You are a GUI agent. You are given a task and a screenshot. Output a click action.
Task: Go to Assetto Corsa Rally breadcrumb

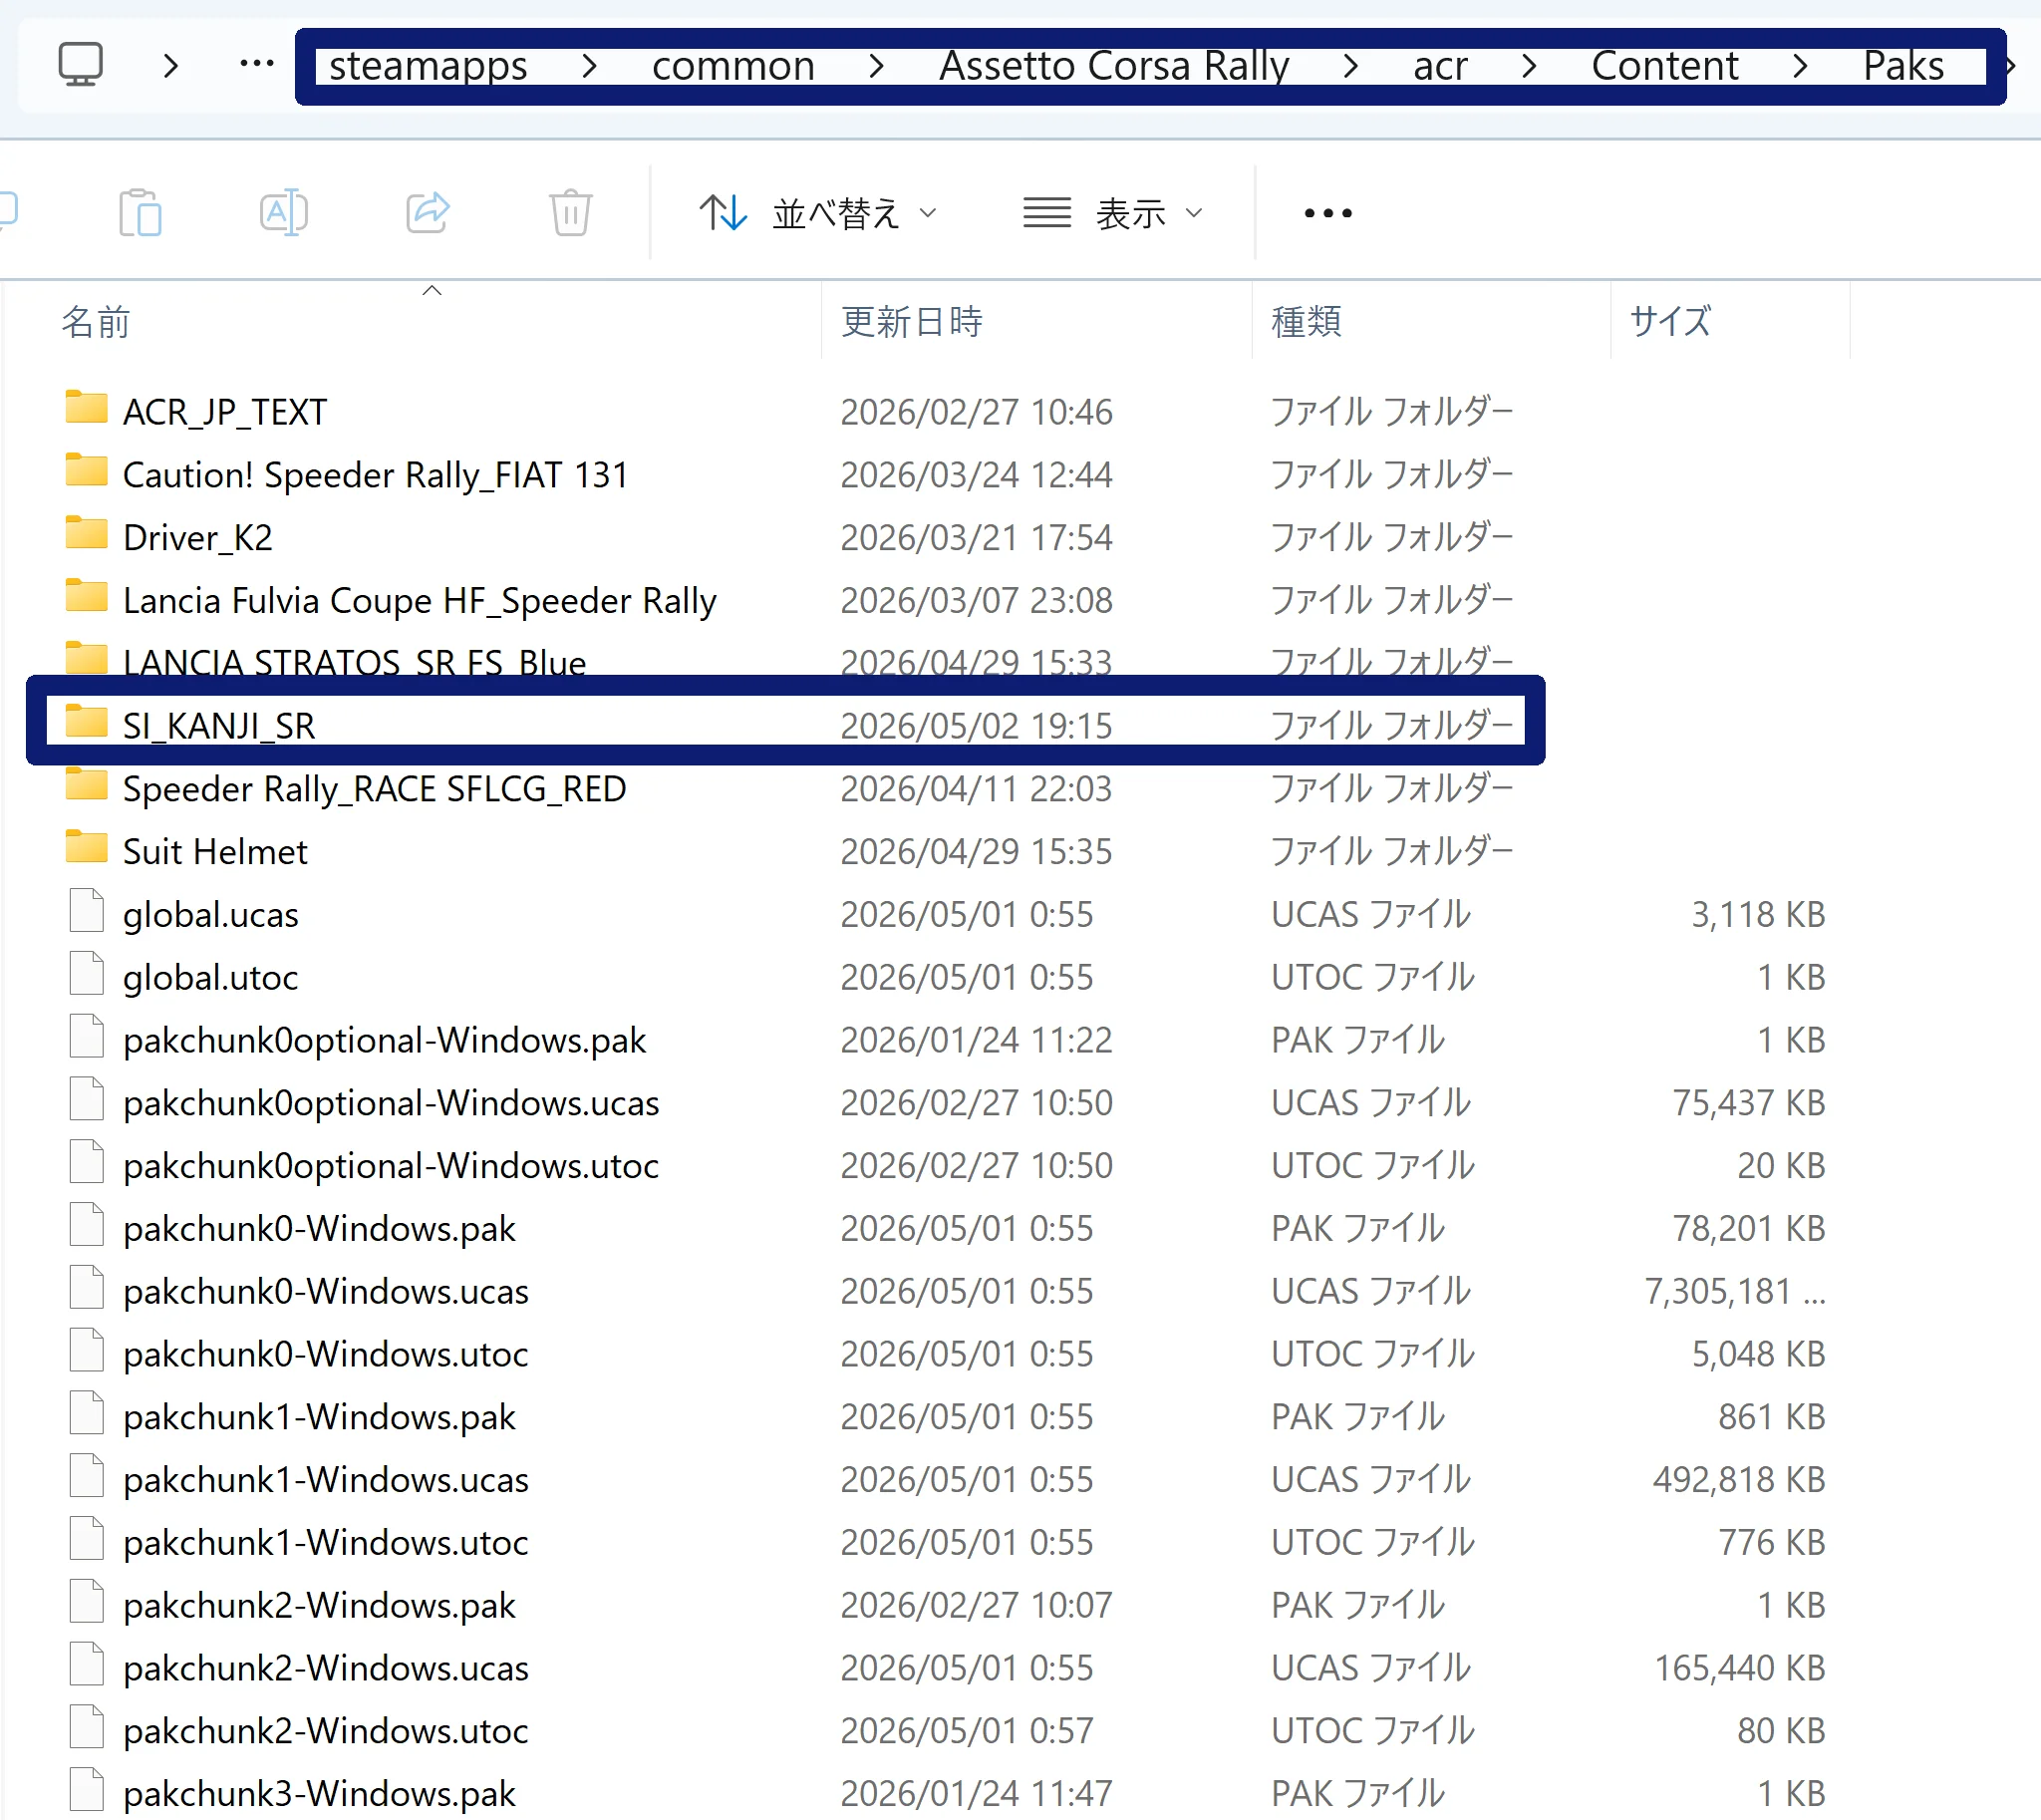point(1114,66)
